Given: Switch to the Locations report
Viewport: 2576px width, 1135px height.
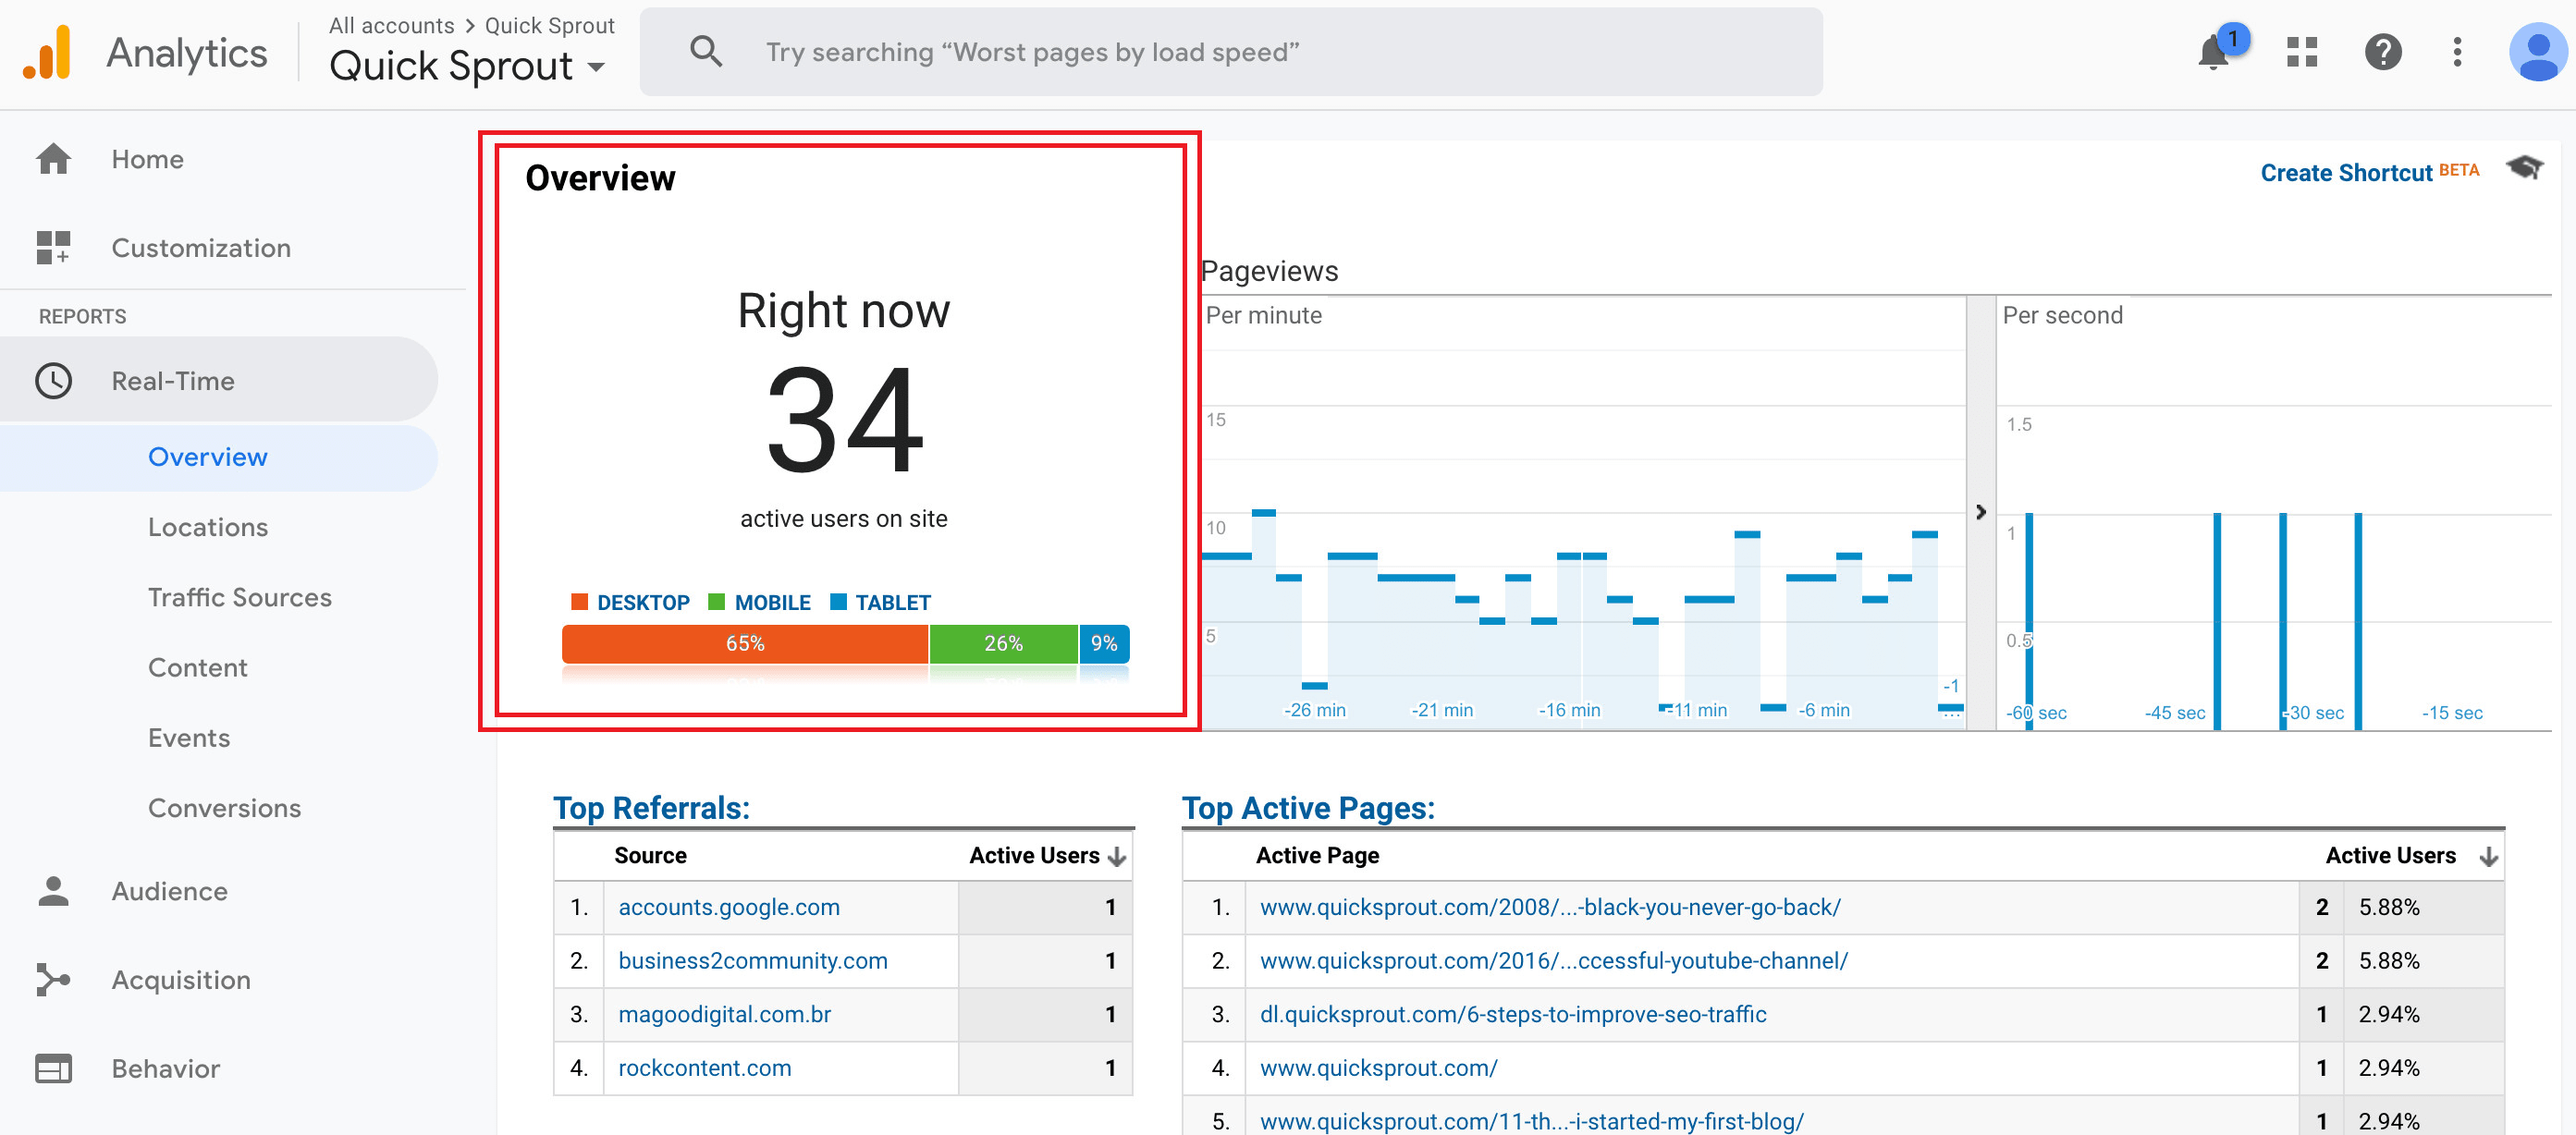Looking at the screenshot, I should (208, 527).
